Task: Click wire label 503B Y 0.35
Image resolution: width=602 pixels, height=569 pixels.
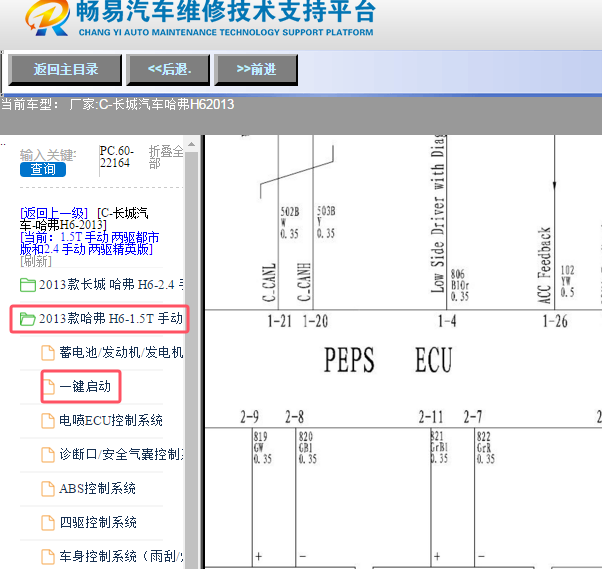Action: 326,222
